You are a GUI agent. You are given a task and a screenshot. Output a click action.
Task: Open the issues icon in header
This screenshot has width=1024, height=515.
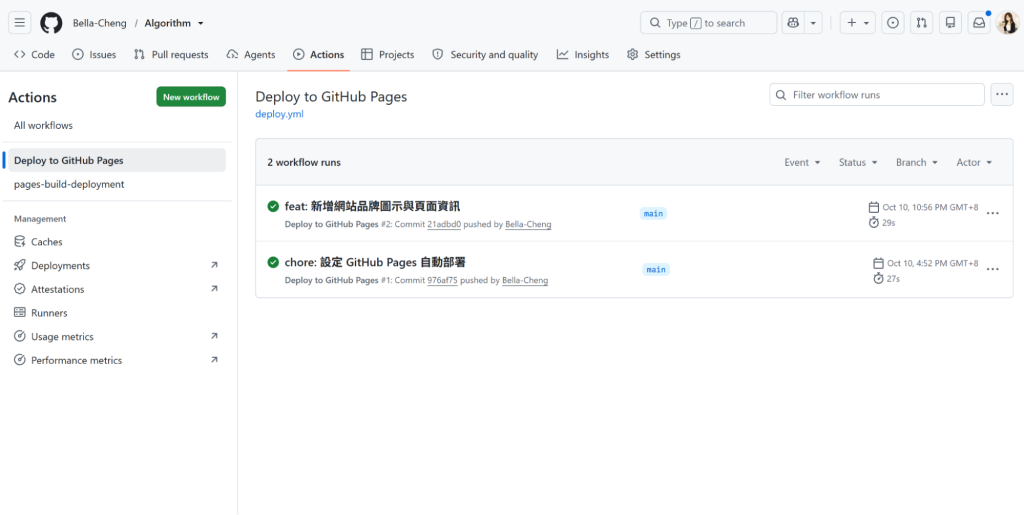click(893, 23)
